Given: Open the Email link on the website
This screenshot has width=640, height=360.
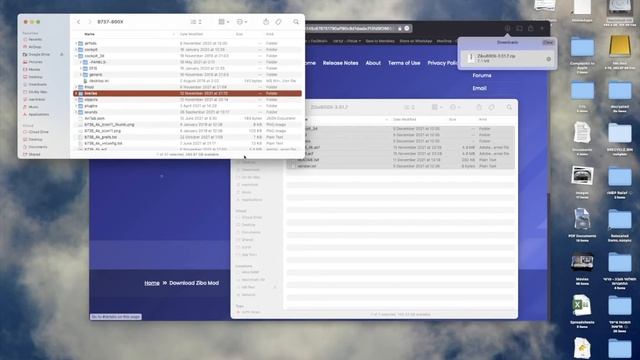Looking at the screenshot, I should coord(480,88).
